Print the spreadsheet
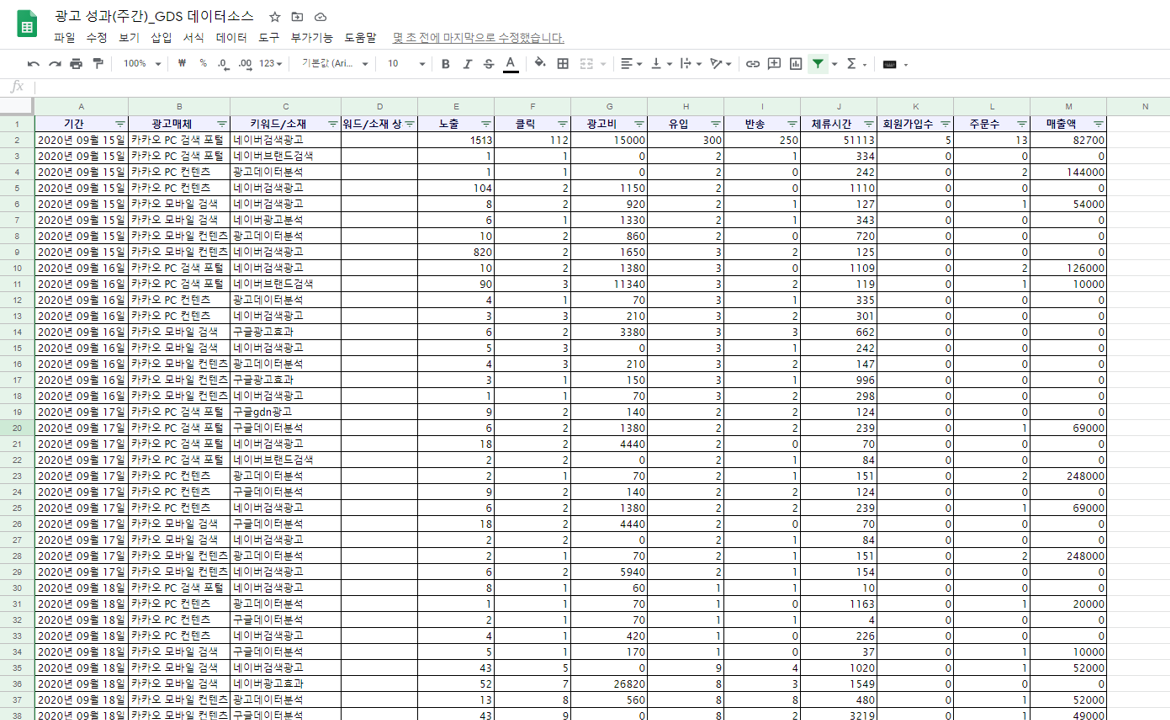 click(x=76, y=64)
